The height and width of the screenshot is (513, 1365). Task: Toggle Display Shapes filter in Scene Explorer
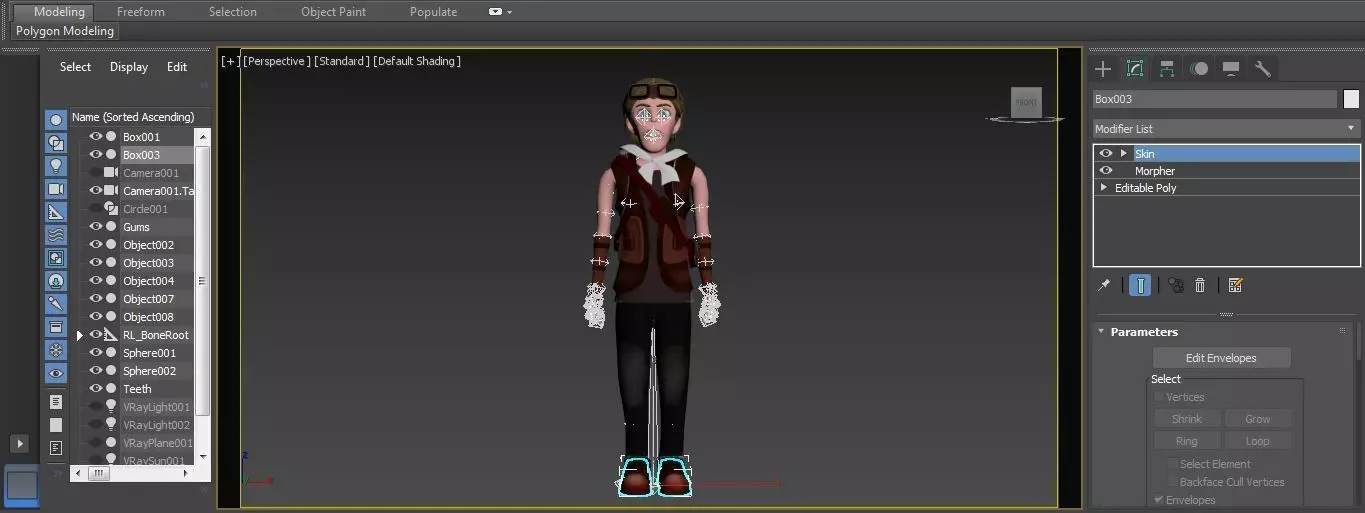(56, 143)
